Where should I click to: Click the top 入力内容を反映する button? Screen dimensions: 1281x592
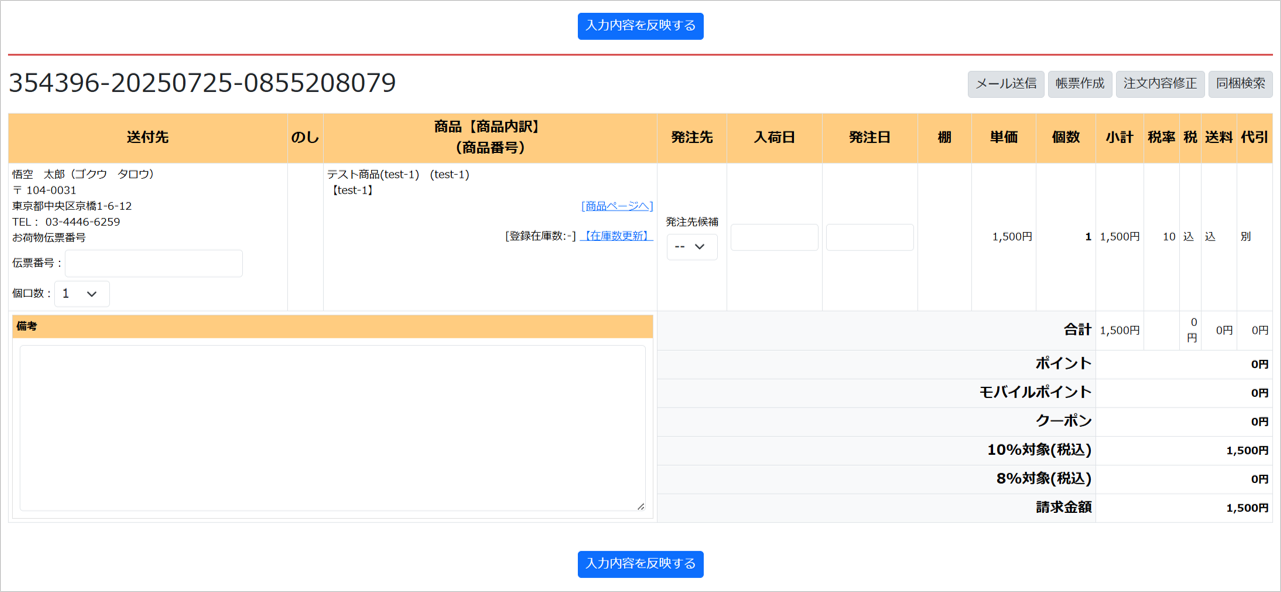pos(640,26)
